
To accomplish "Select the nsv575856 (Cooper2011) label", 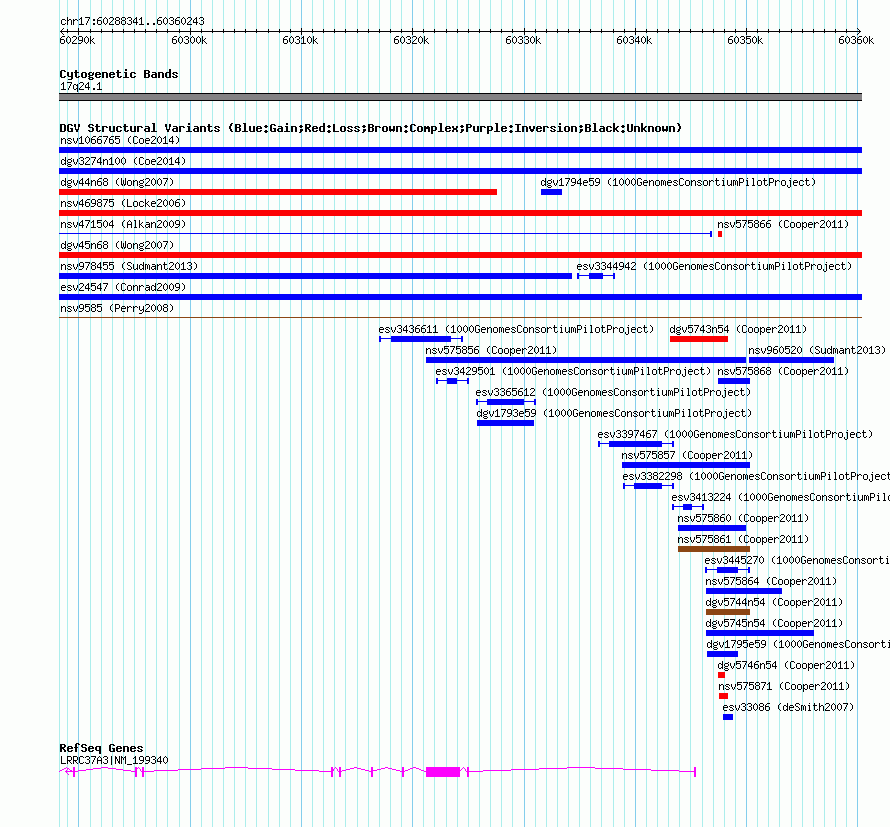I will [x=491, y=350].
